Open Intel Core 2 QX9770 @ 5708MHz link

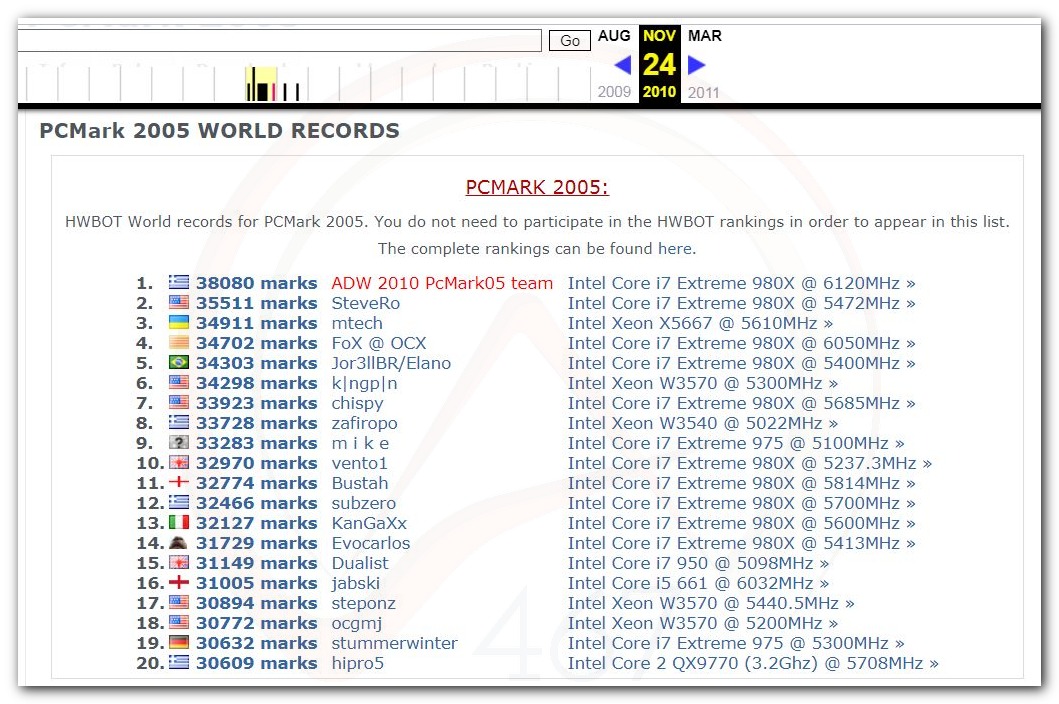pos(753,663)
